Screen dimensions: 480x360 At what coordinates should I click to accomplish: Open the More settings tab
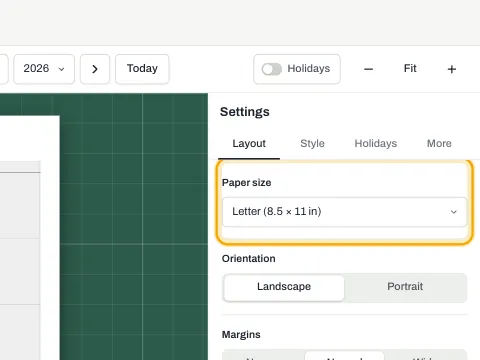tap(439, 144)
